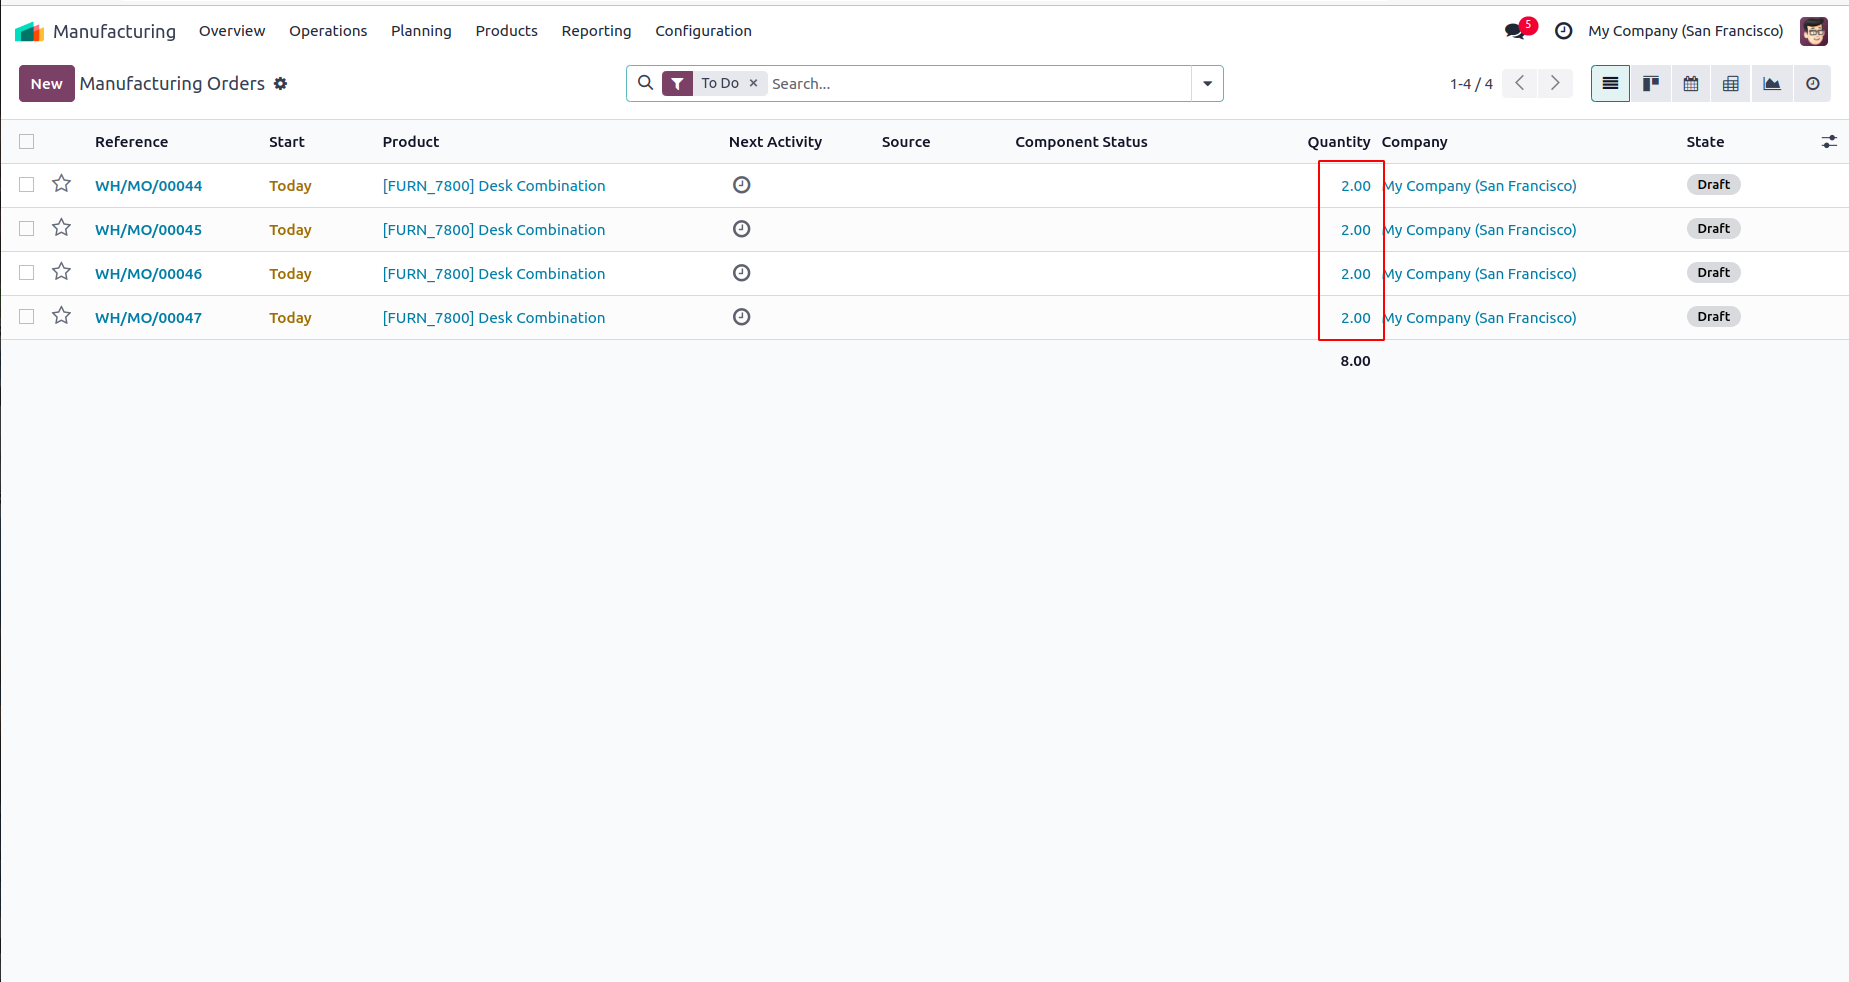This screenshot has width=1849, height=982.
Task: Open the Operations menu
Action: (328, 31)
